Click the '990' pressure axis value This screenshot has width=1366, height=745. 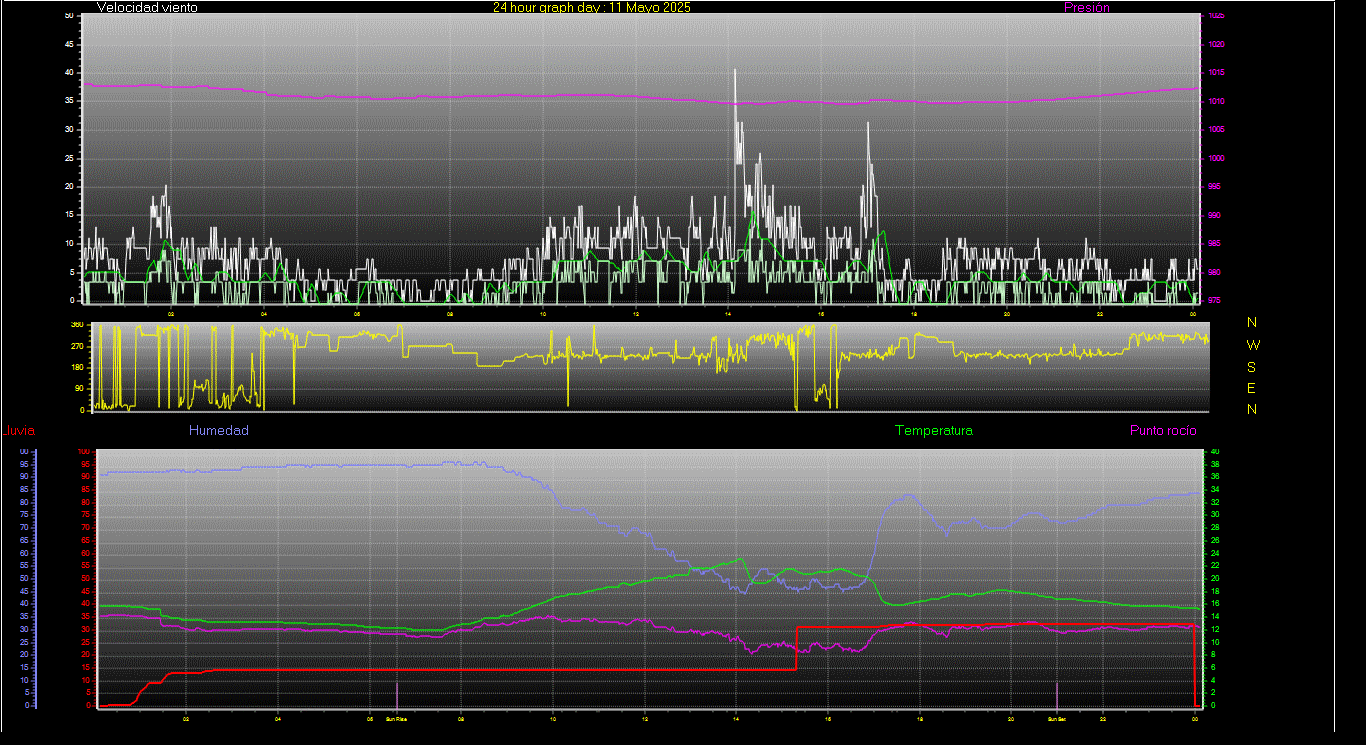(1214, 215)
